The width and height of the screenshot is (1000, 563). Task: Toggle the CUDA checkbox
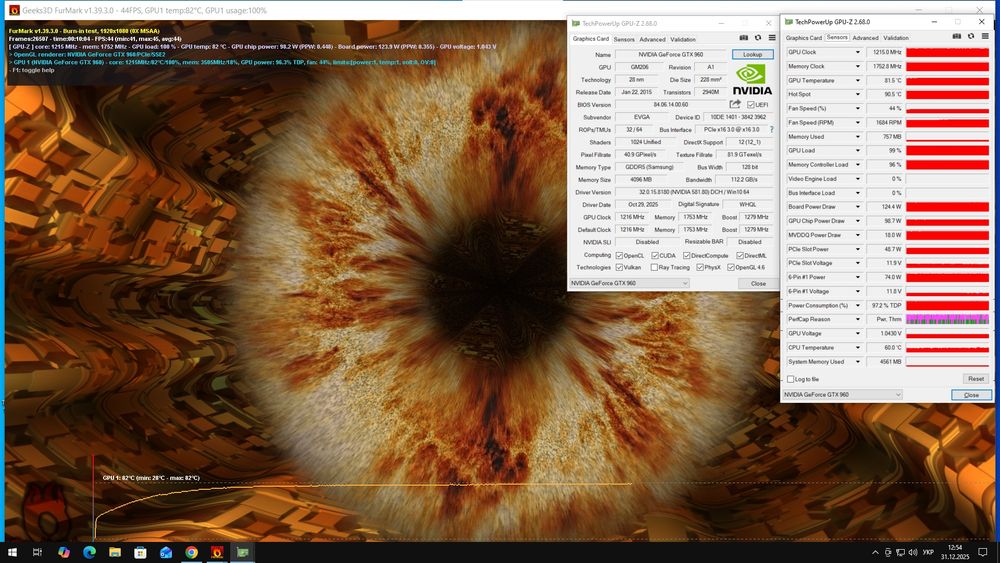(654, 255)
